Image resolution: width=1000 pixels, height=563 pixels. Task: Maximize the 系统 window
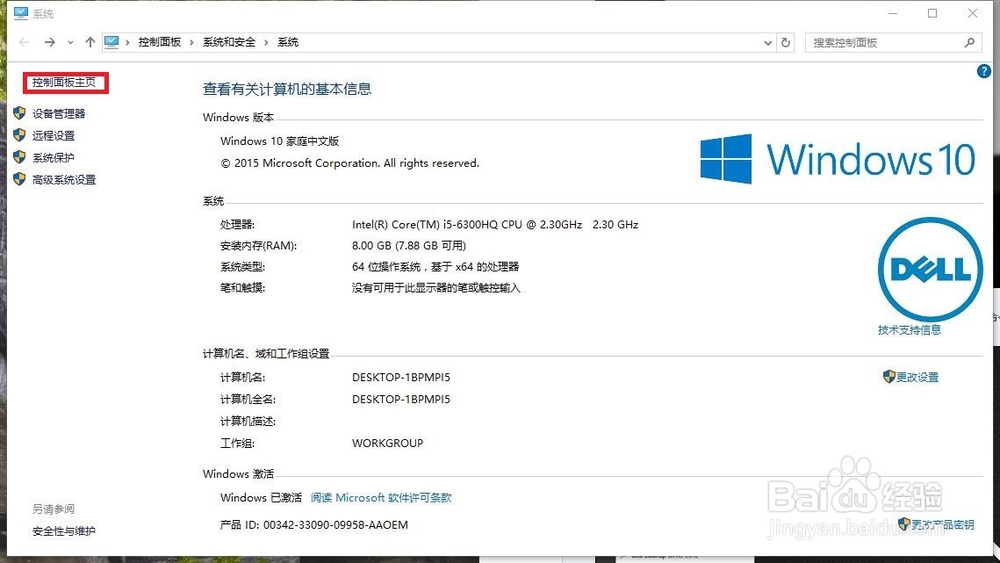[x=932, y=13]
